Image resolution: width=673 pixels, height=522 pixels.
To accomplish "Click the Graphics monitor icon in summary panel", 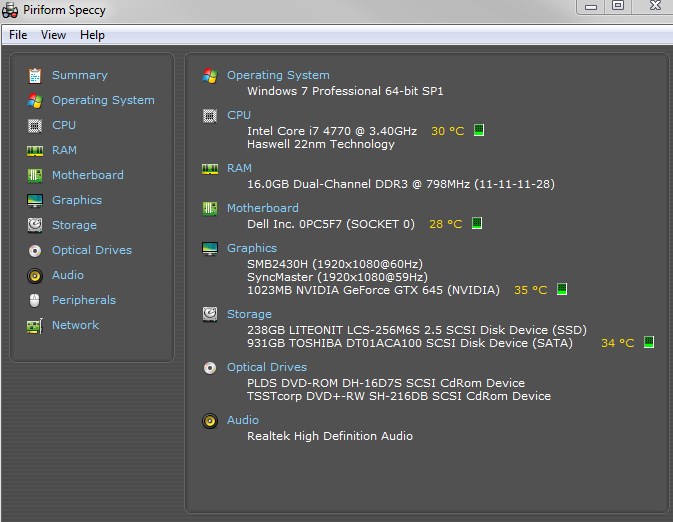I will coord(210,249).
